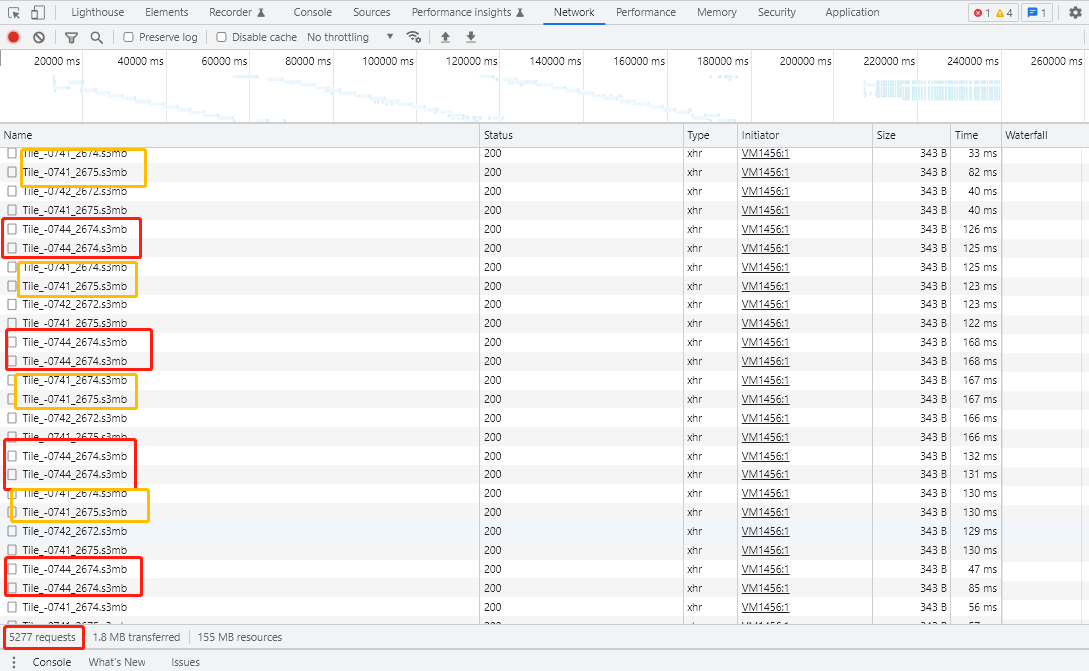Activate the inspect element picker icon
The image size is (1089, 671).
tap(14, 13)
